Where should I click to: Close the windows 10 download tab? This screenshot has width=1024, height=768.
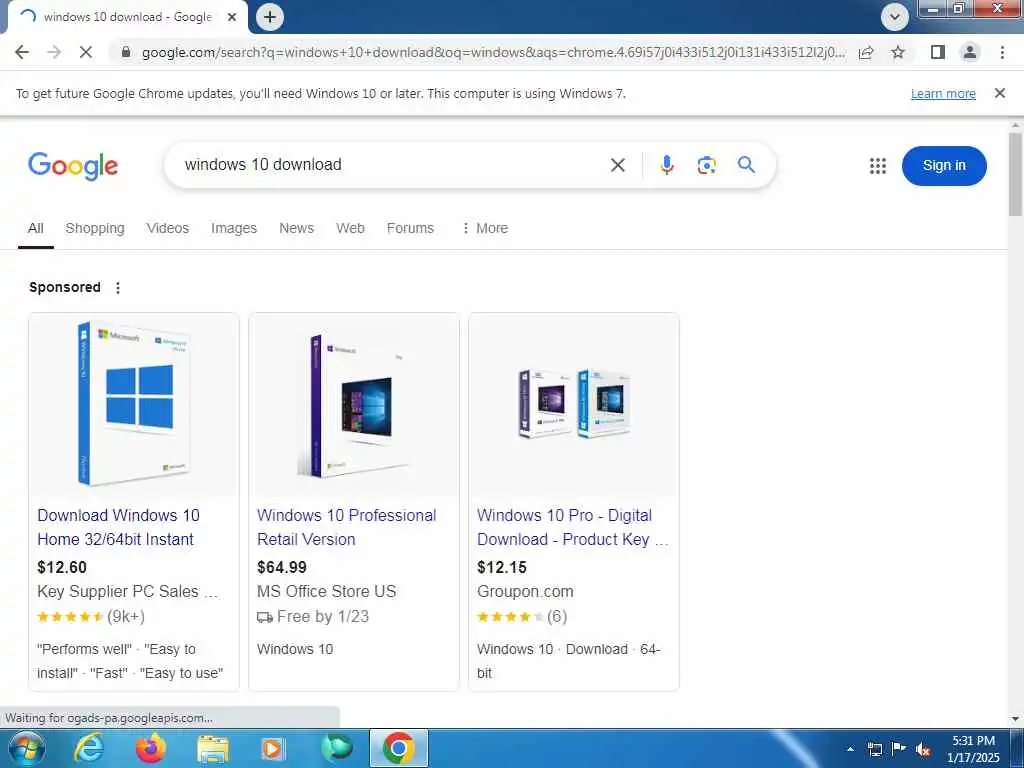(232, 17)
